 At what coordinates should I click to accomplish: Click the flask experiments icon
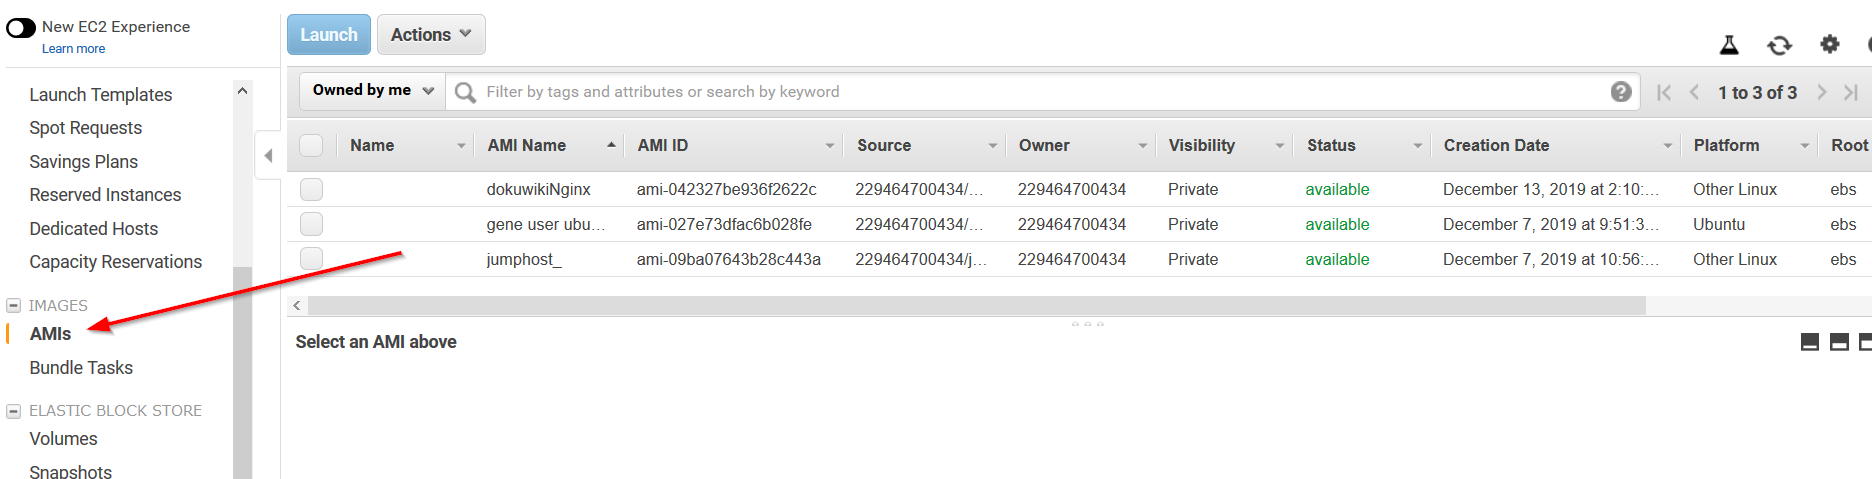(1728, 45)
